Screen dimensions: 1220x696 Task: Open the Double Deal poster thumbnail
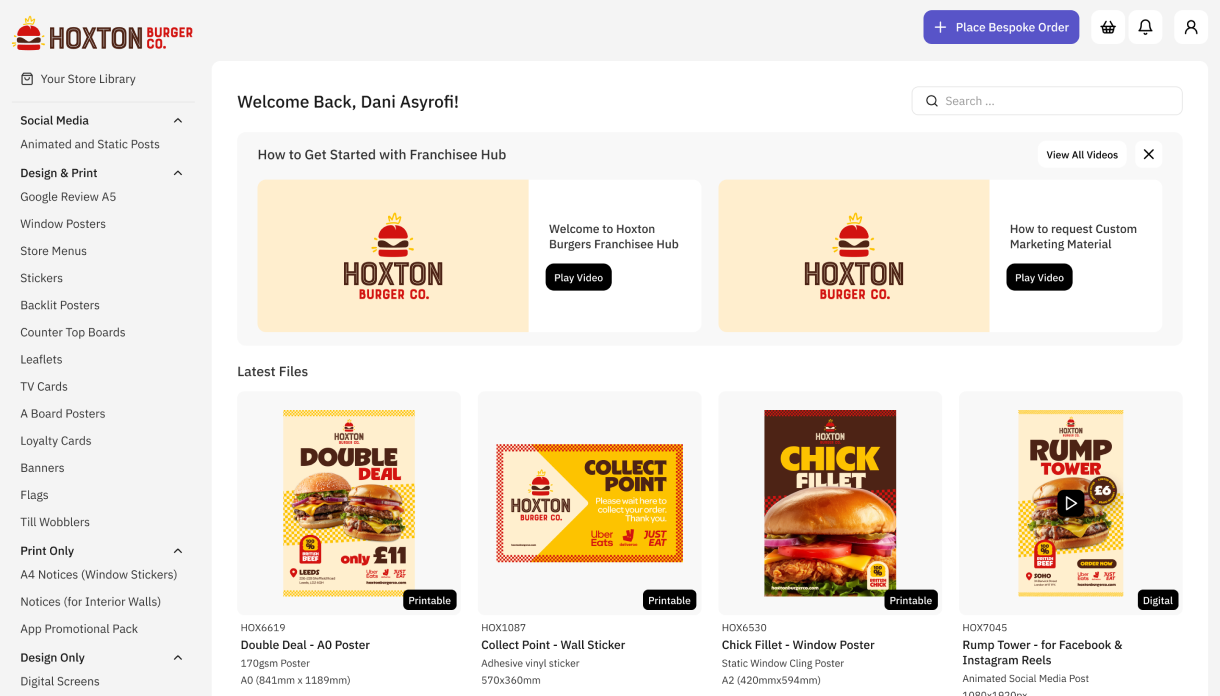349,503
